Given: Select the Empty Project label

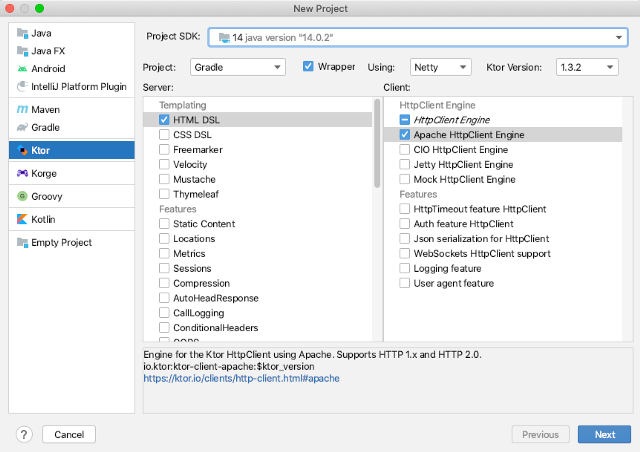Looking at the screenshot, I should [61, 243].
